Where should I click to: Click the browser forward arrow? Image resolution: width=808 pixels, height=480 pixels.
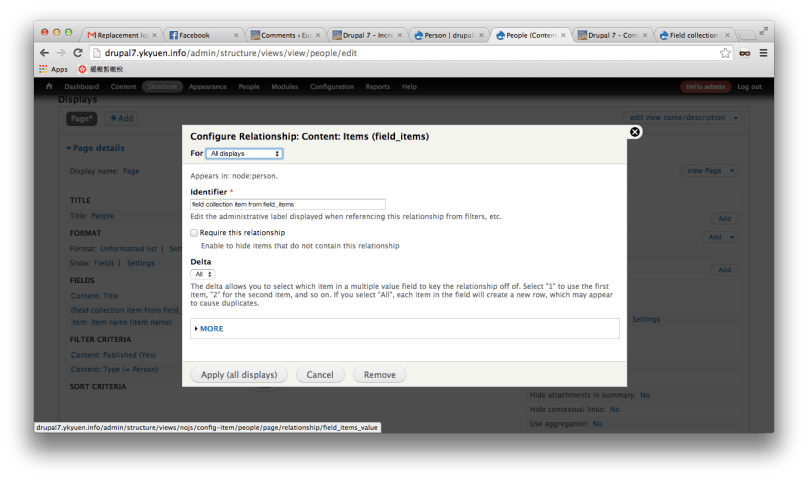pos(61,52)
